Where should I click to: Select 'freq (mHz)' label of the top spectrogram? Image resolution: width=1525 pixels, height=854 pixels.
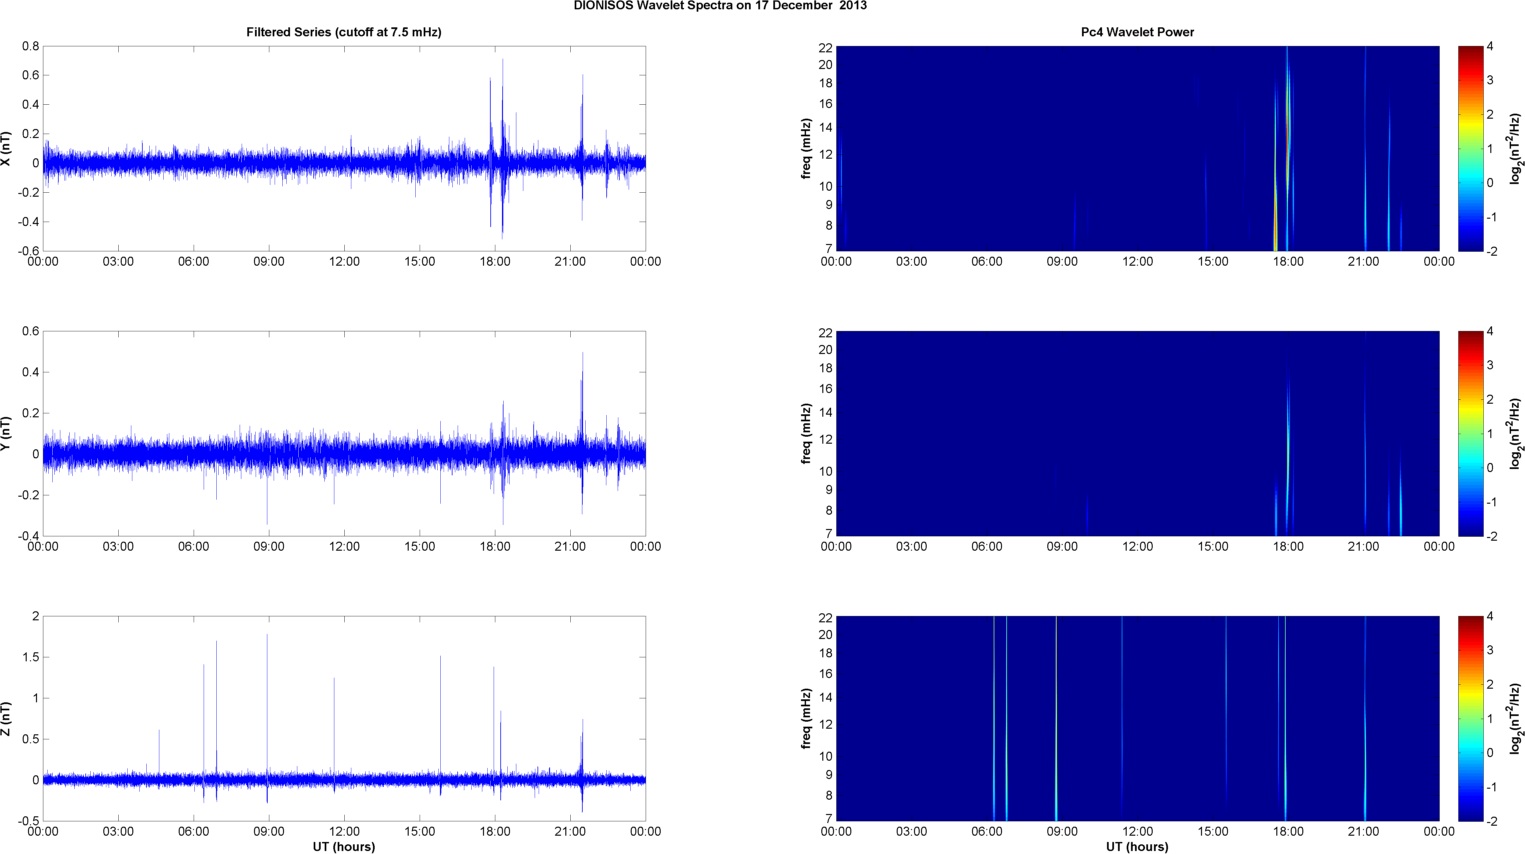(806, 149)
